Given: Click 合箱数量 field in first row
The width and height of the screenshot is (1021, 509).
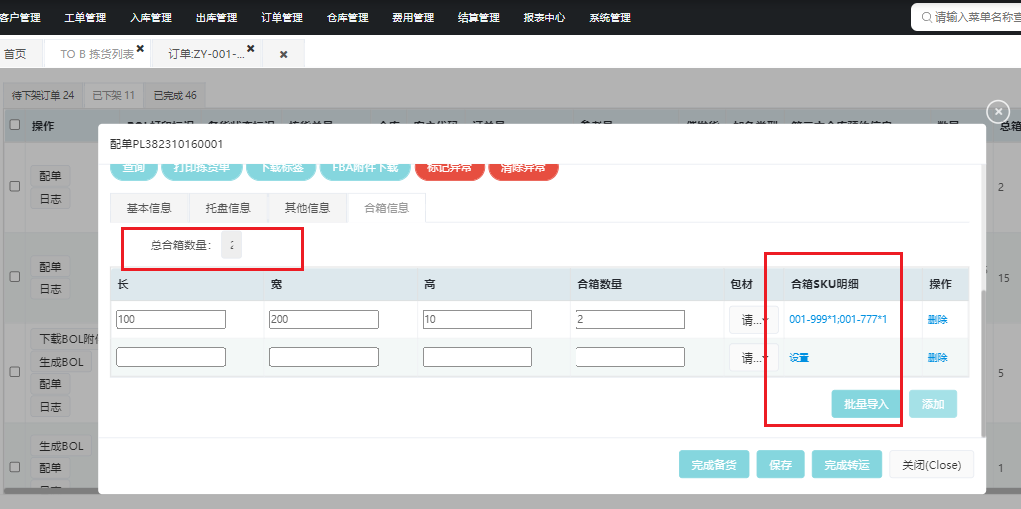Looking at the screenshot, I should click(x=630, y=320).
